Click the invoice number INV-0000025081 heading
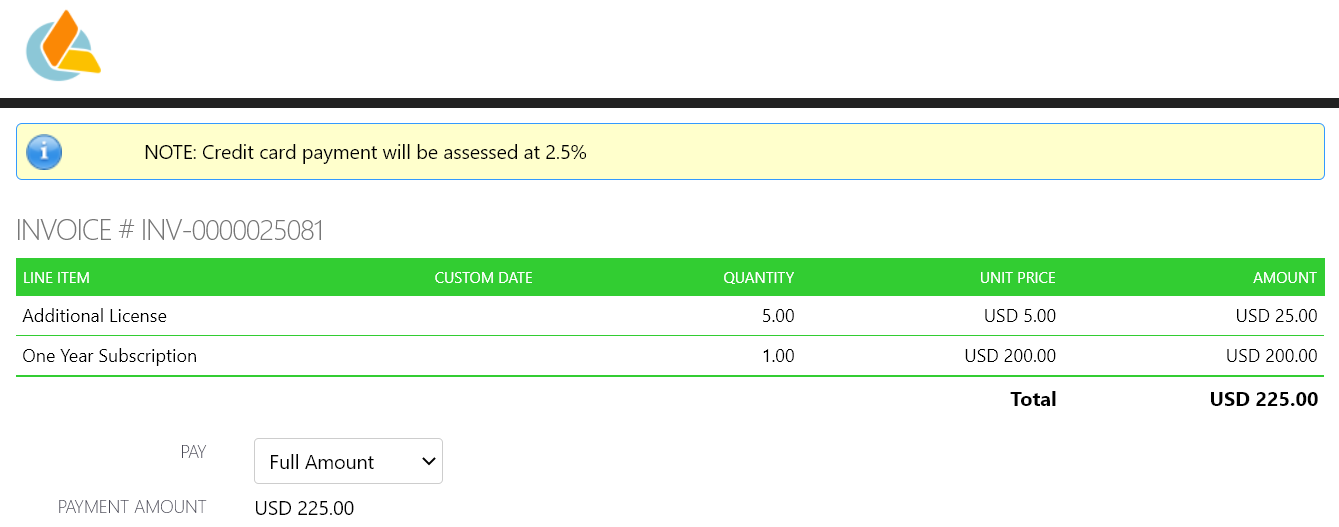 tap(170, 230)
